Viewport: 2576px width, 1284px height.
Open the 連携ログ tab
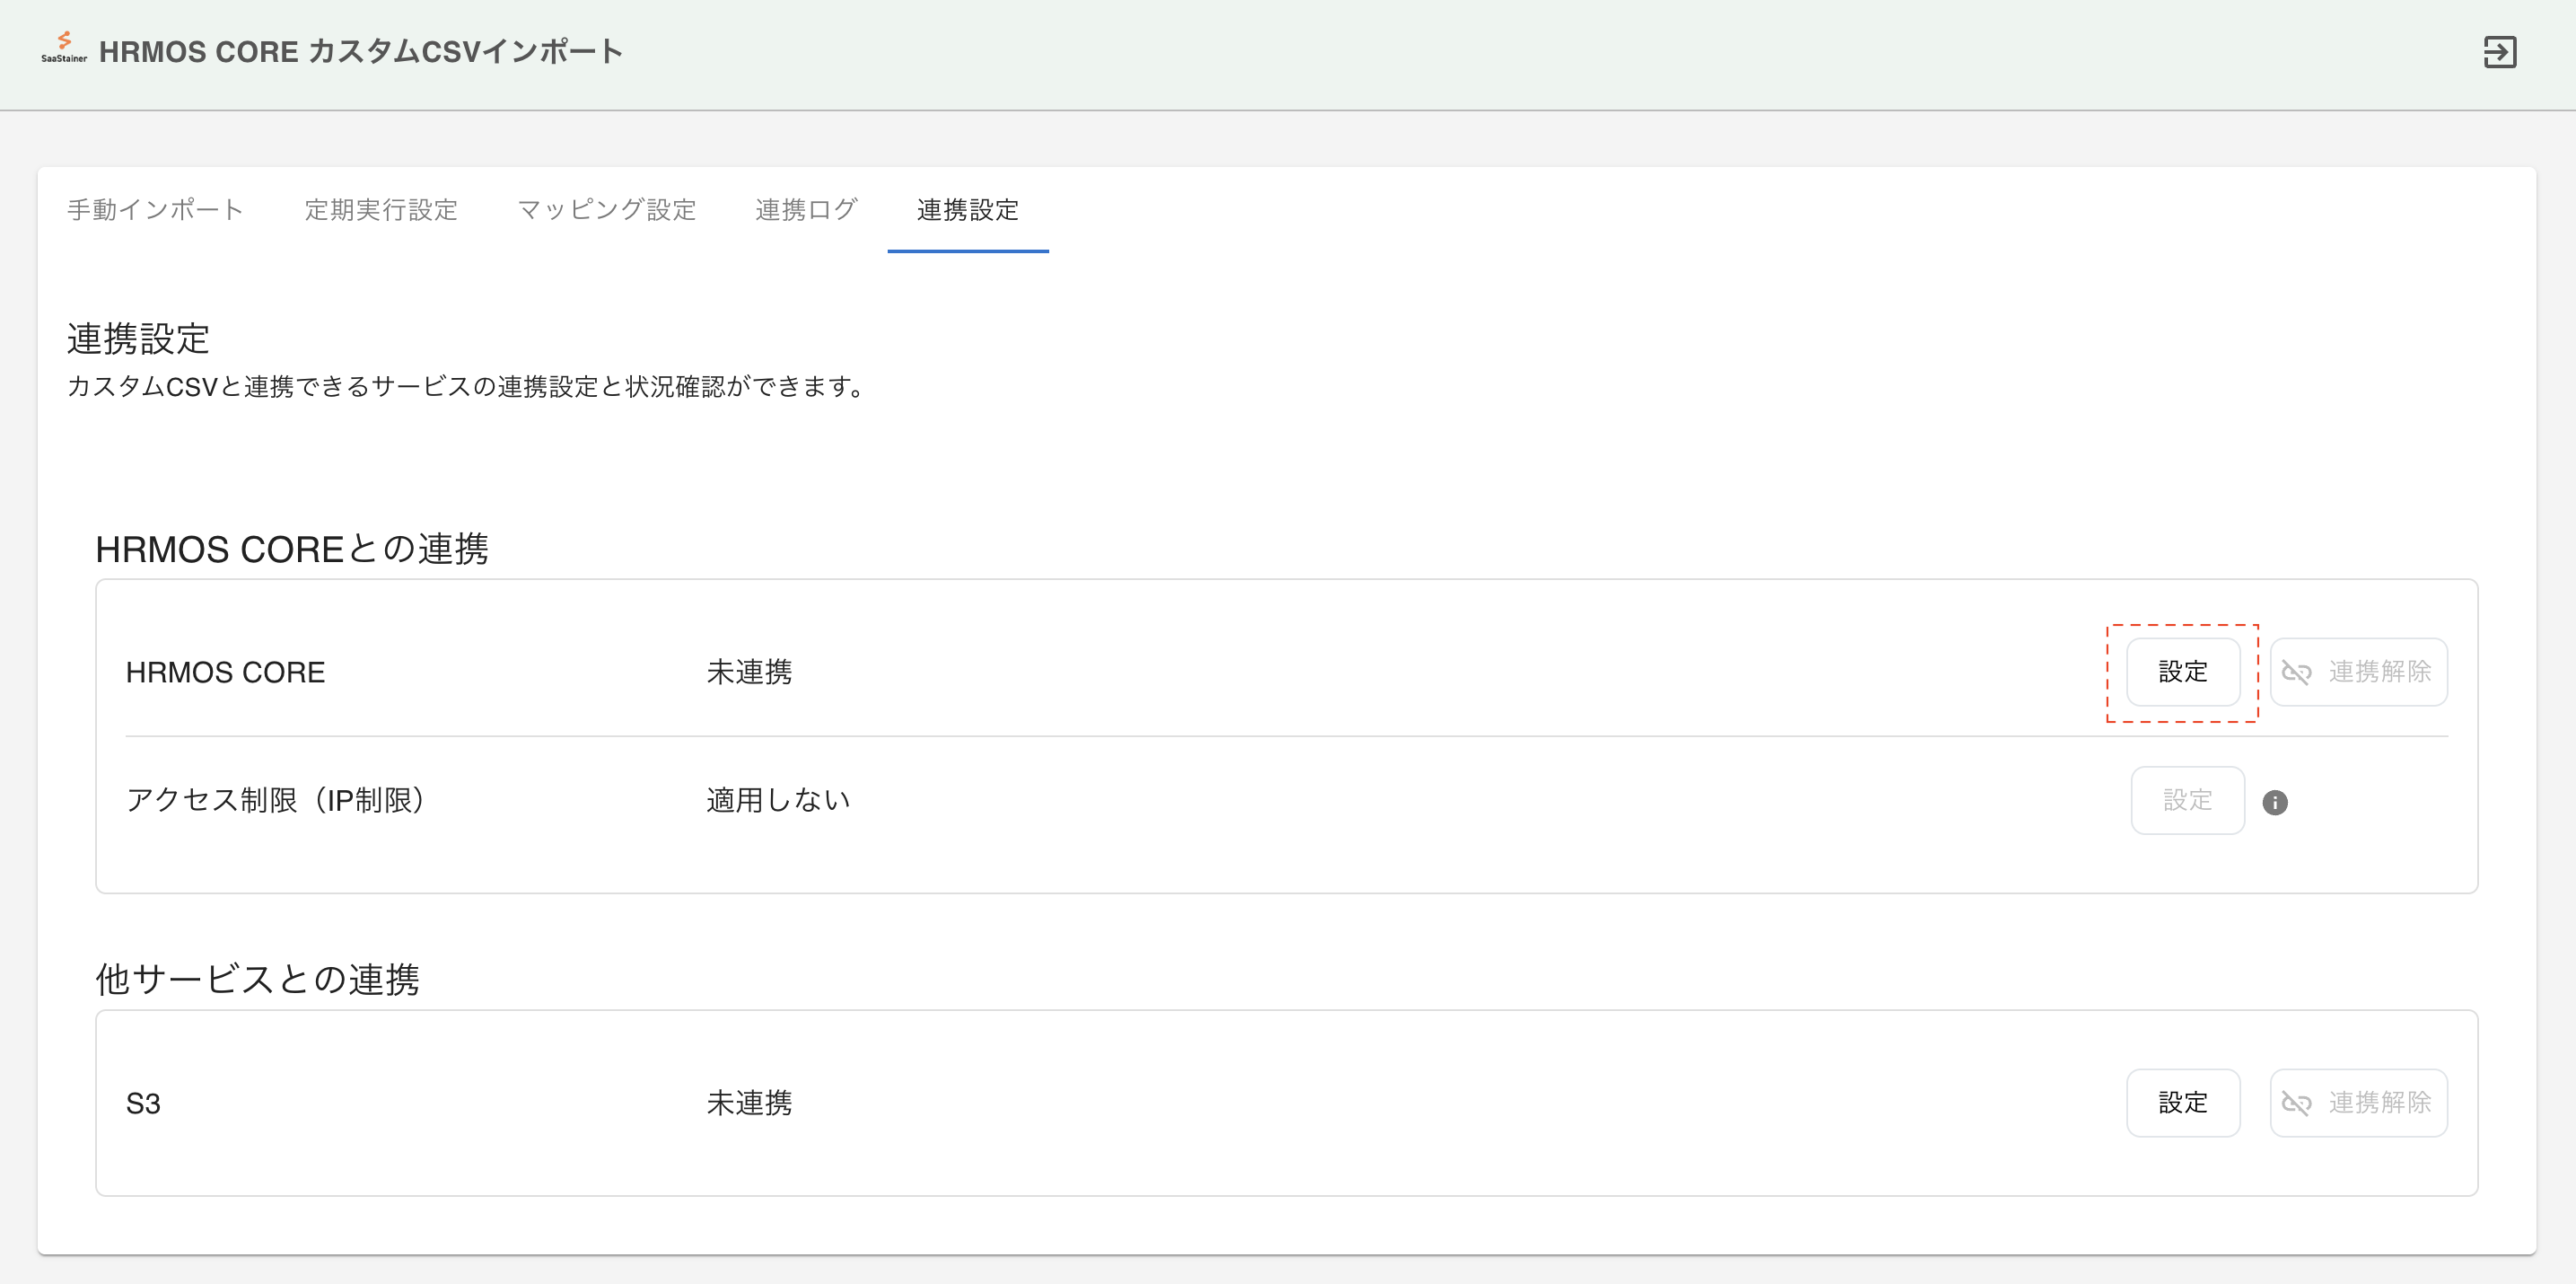coord(806,209)
